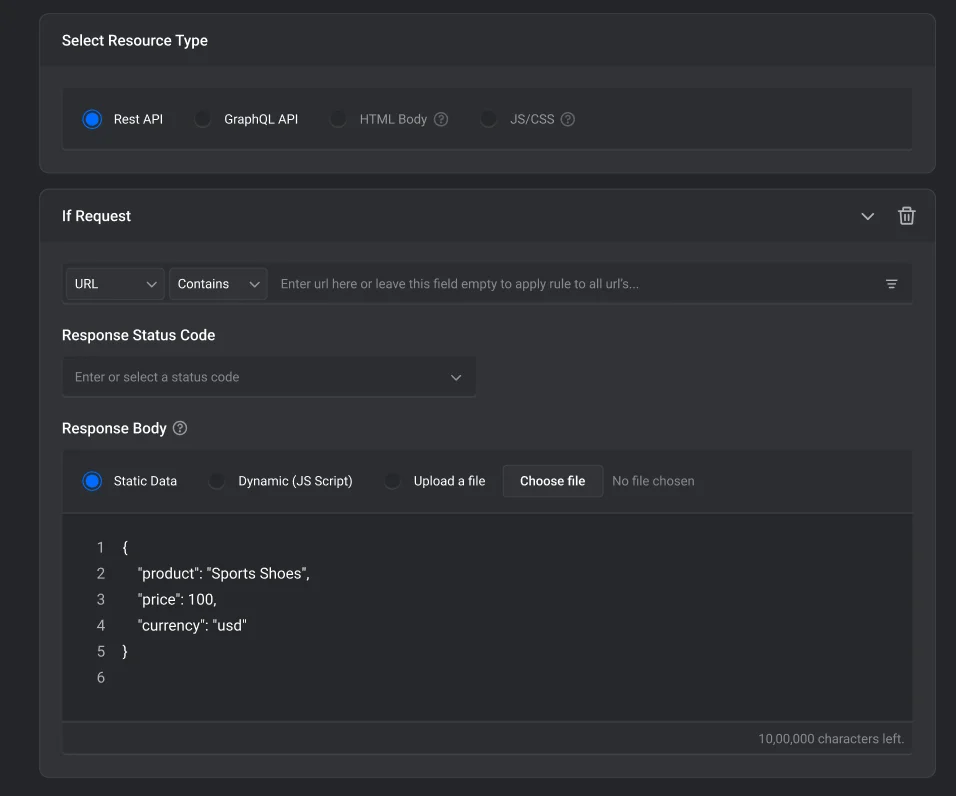Open filter options icon in URL field
This screenshot has width=956, height=796.
click(x=891, y=283)
